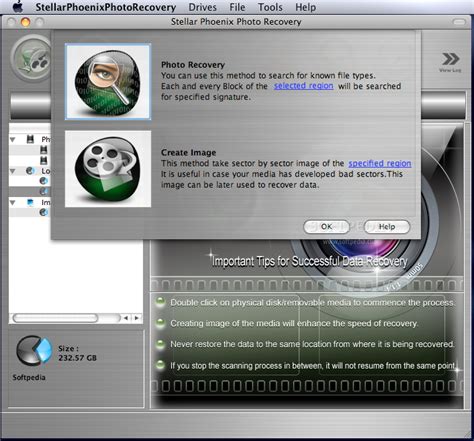Select first drive icon under 'Ph' group

pyautogui.click(x=44, y=150)
